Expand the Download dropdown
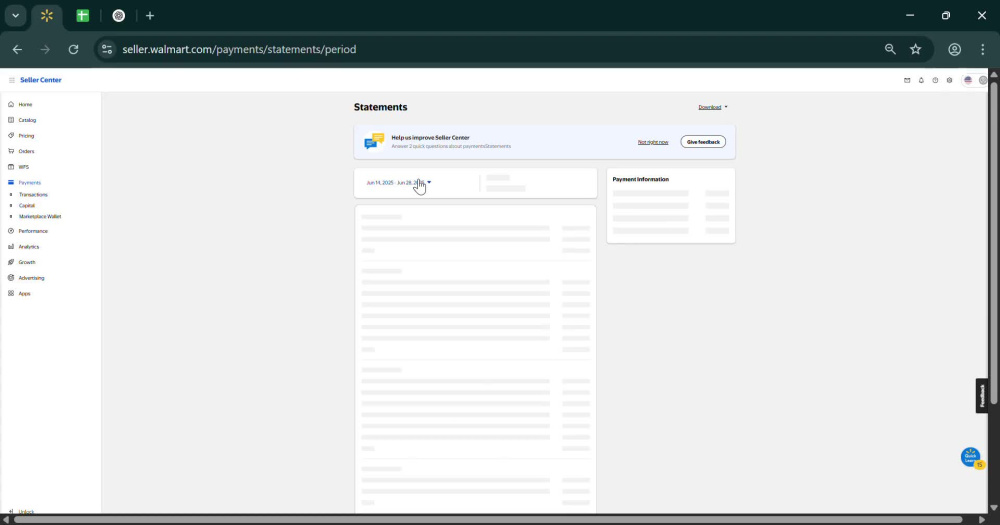Screen dimensions: 1000x525 [x=713, y=107]
